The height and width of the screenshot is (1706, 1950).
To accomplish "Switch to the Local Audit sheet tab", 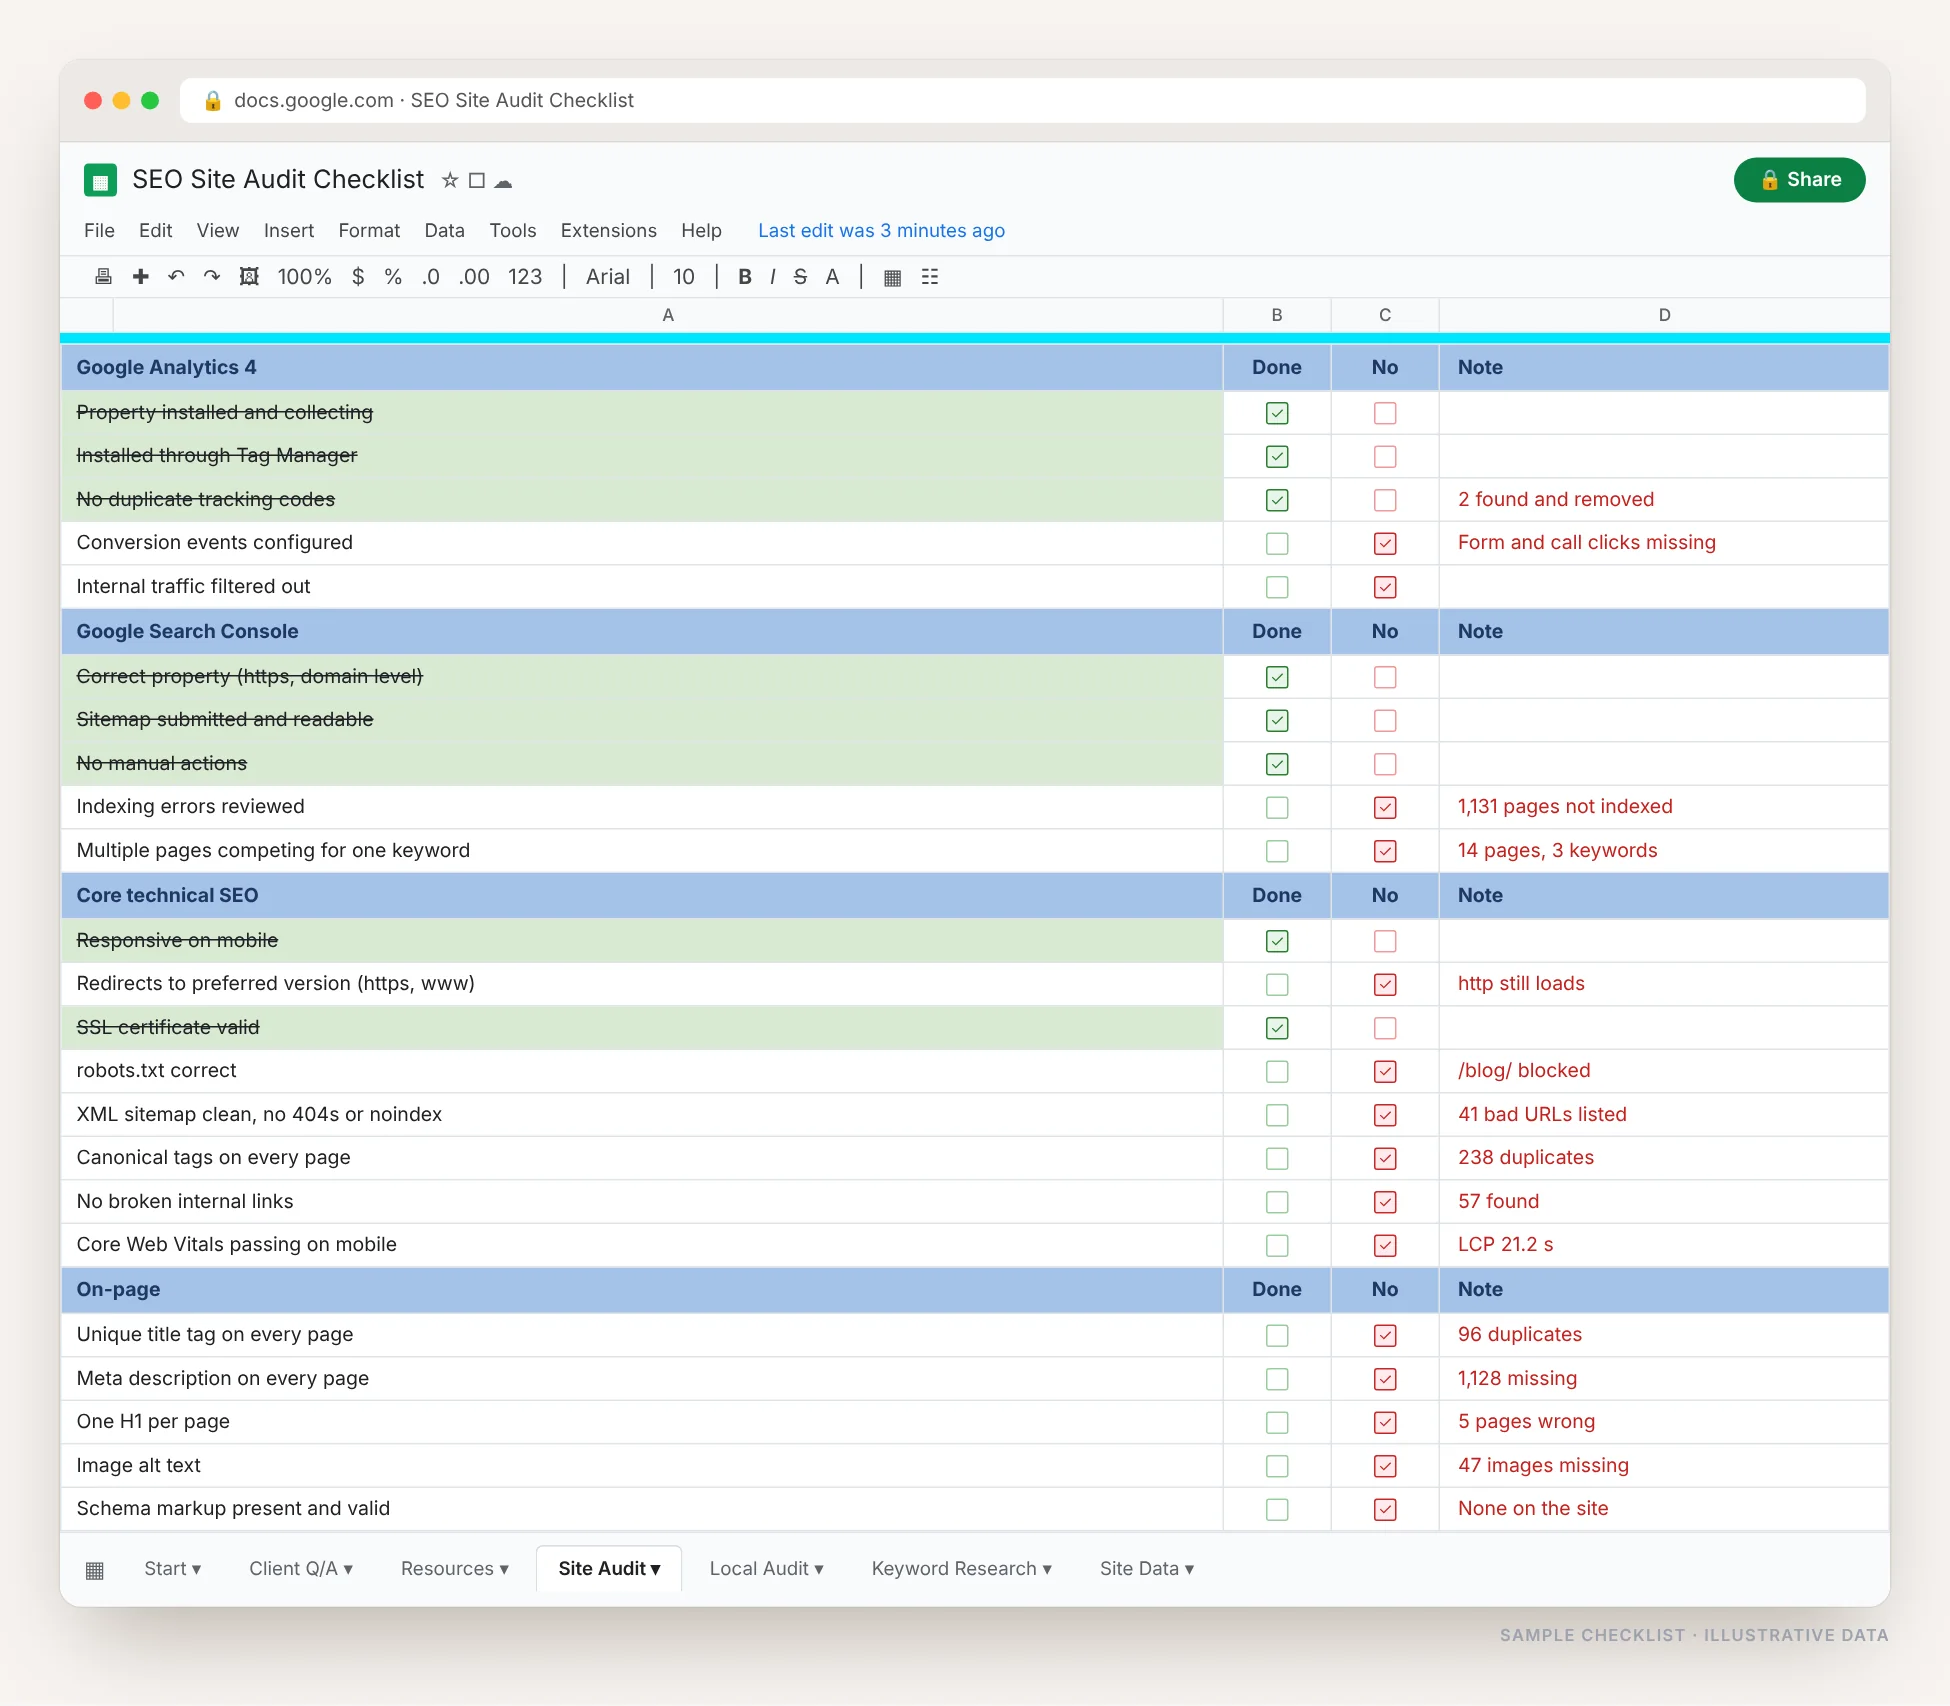I will [x=767, y=1569].
